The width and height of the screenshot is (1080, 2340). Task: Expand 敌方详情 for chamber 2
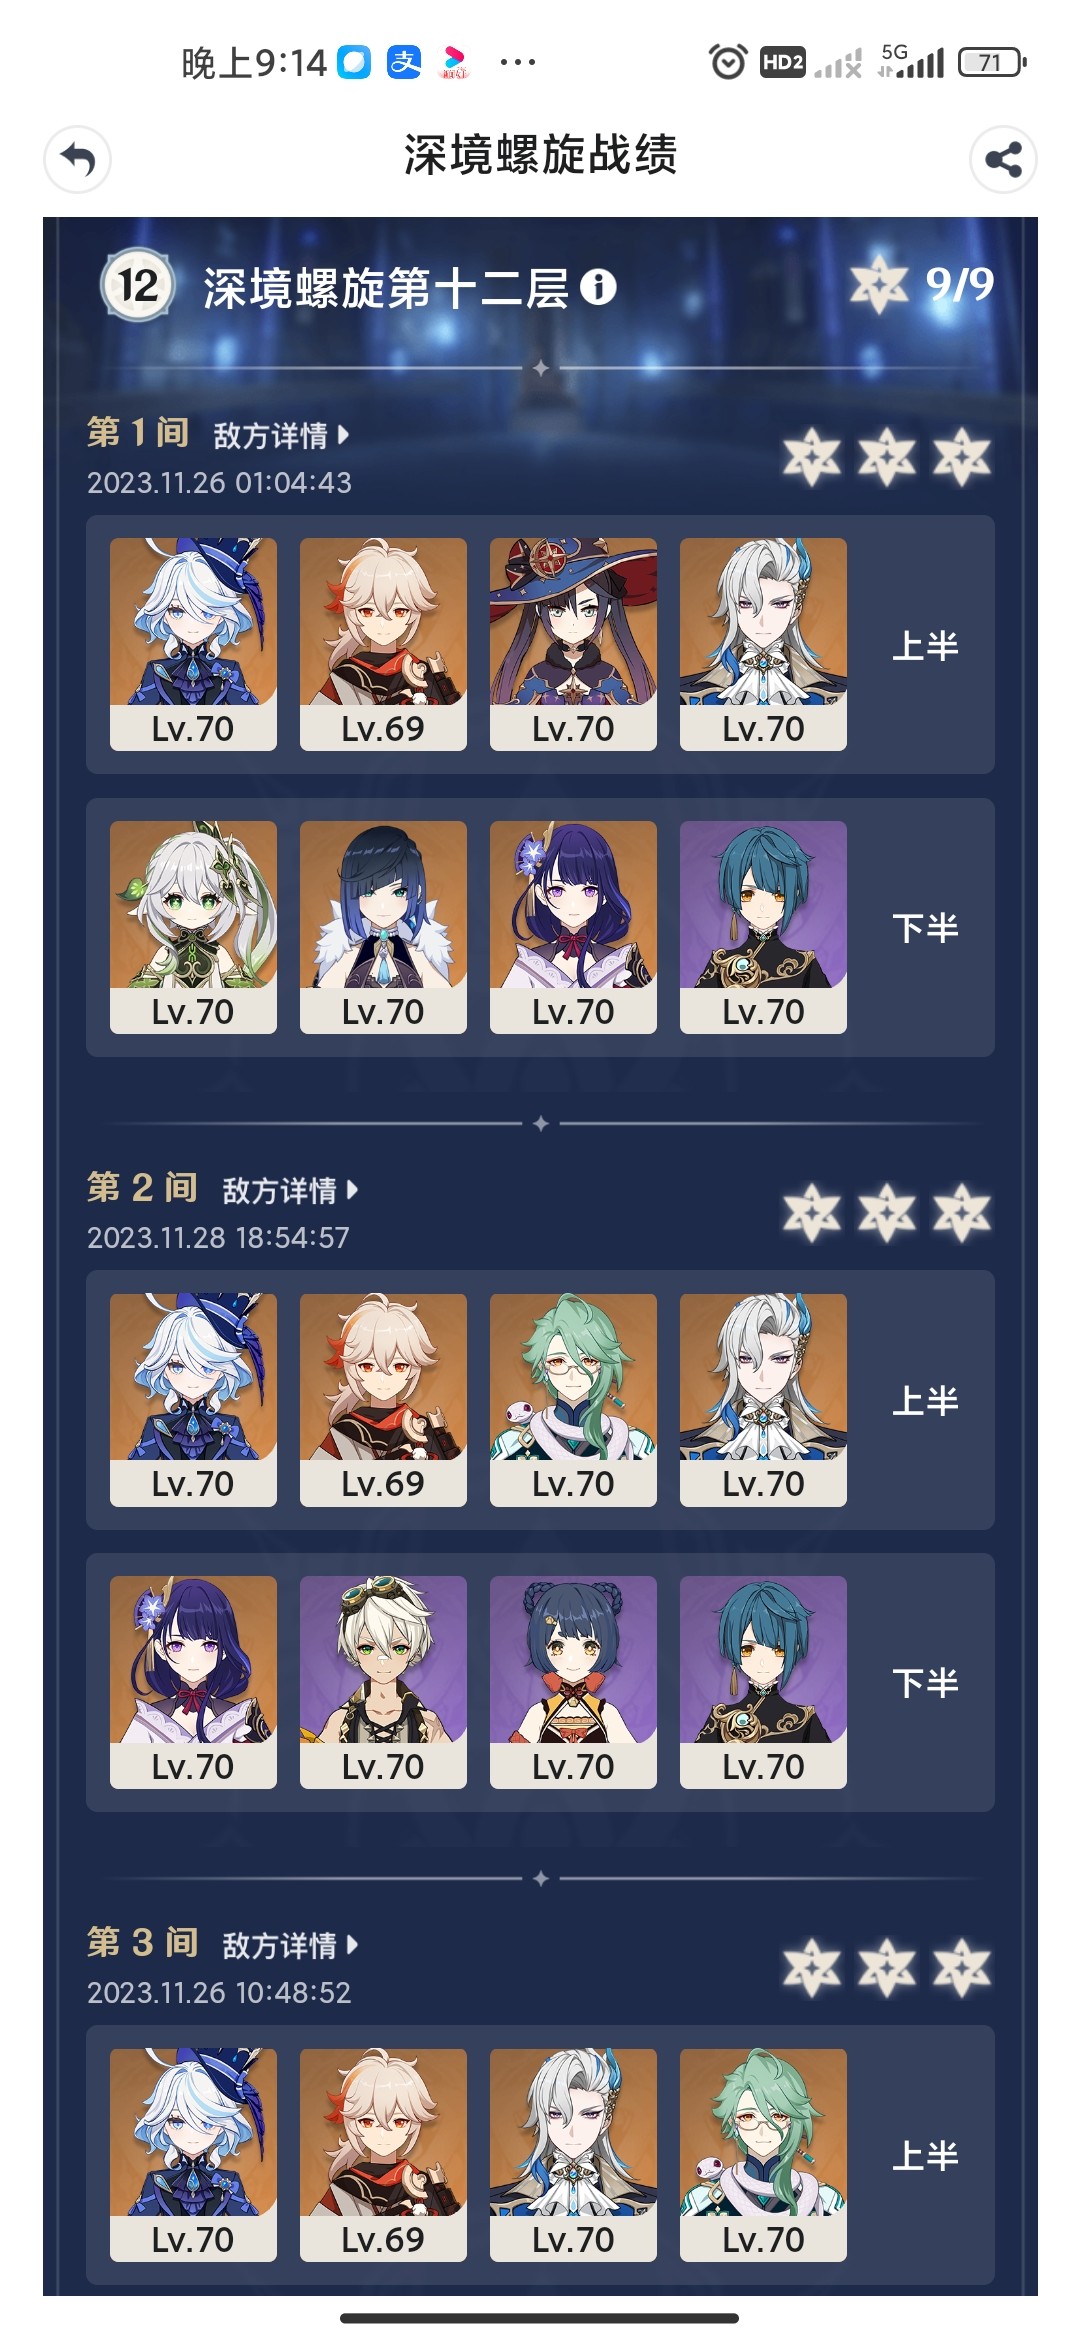(290, 1190)
